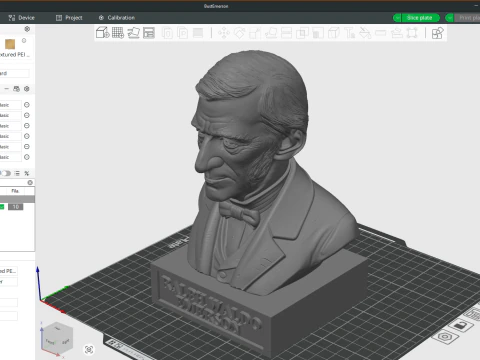Viewport: 480px width, 360px height.
Task: Click the Add model cube icon
Action: tap(102, 33)
